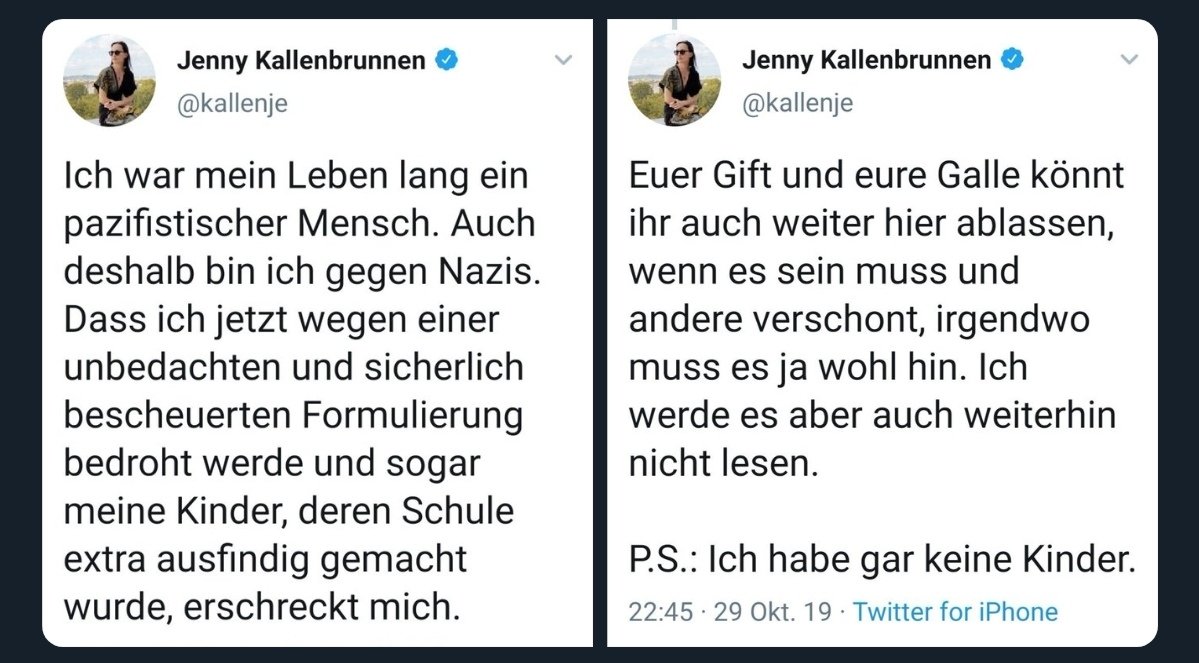Image resolution: width=1199 pixels, height=663 pixels.
Task: Click the verified badge on the right tweet
Action: coord(1013,60)
